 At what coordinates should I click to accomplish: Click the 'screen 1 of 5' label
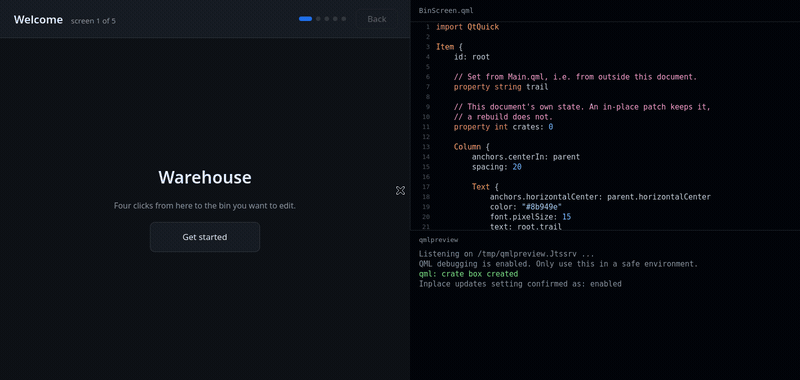(x=93, y=21)
